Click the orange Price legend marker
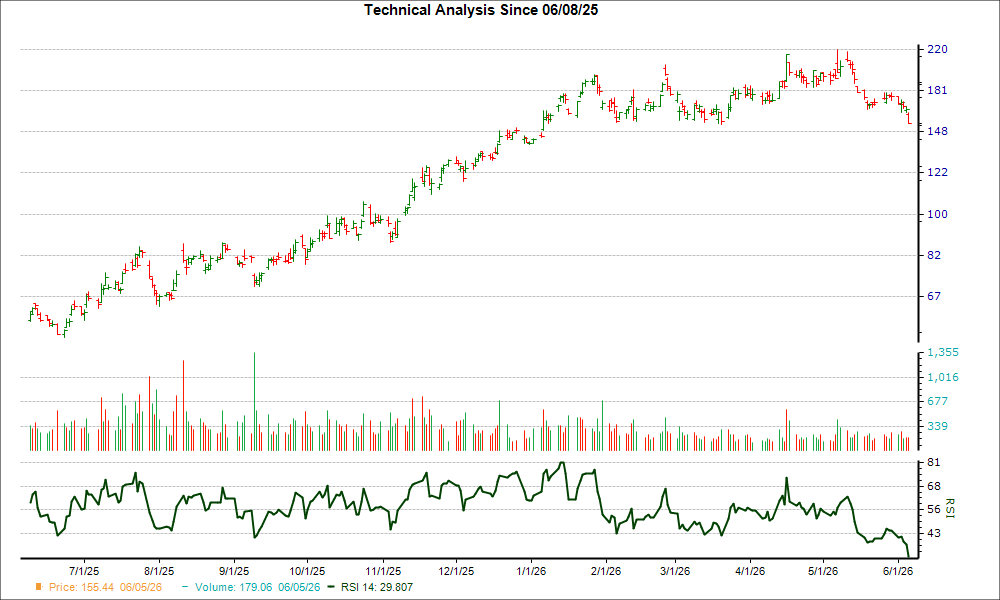The width and height of the screenshot is (1000, 600). tap(39, 587)
